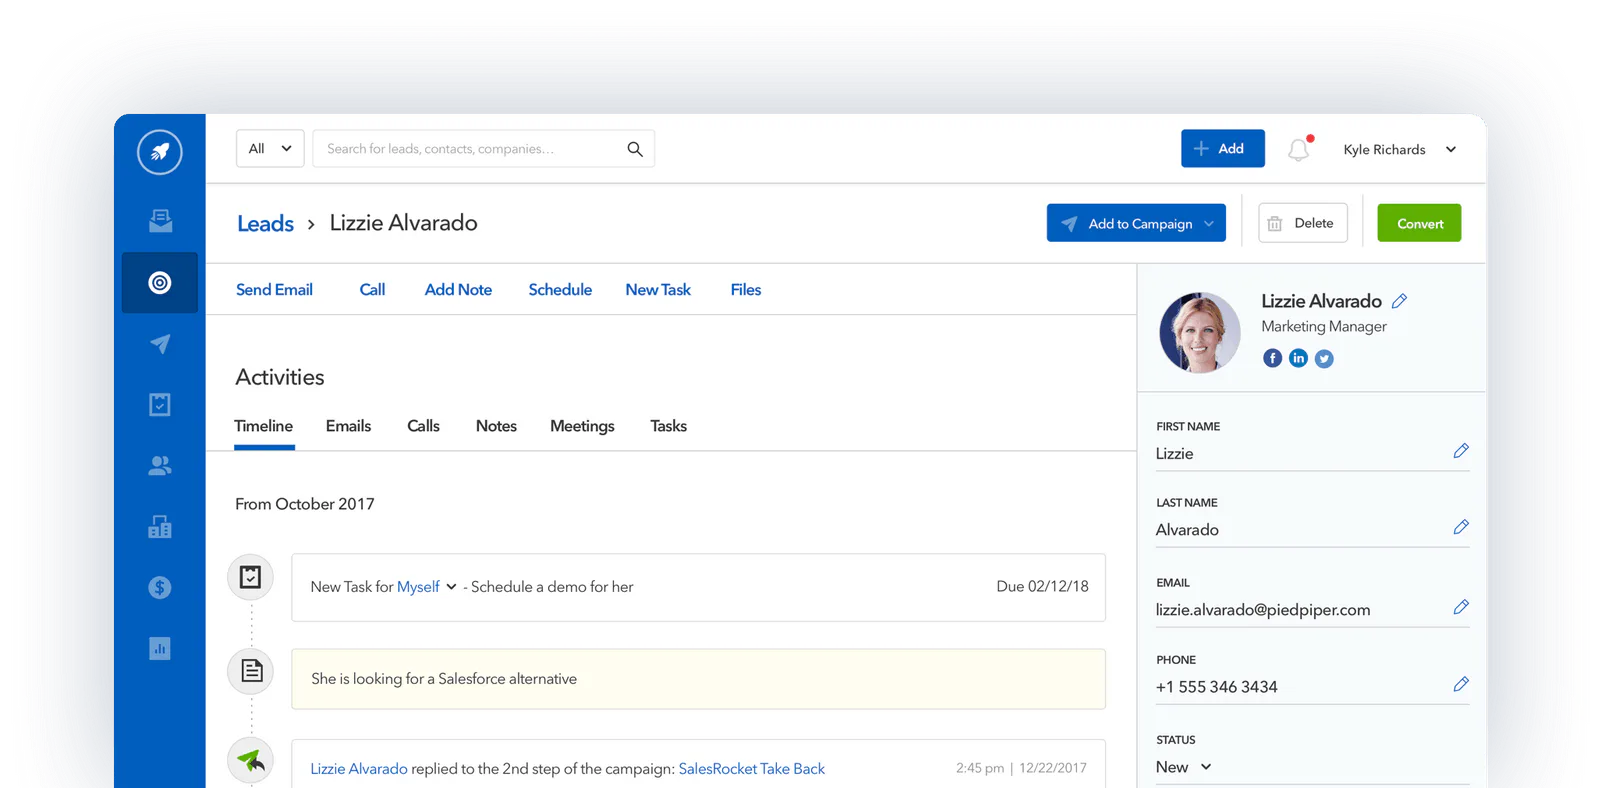Go to Leads breadcrumb link
The image size is (1600, 788).
pos(265,224)
